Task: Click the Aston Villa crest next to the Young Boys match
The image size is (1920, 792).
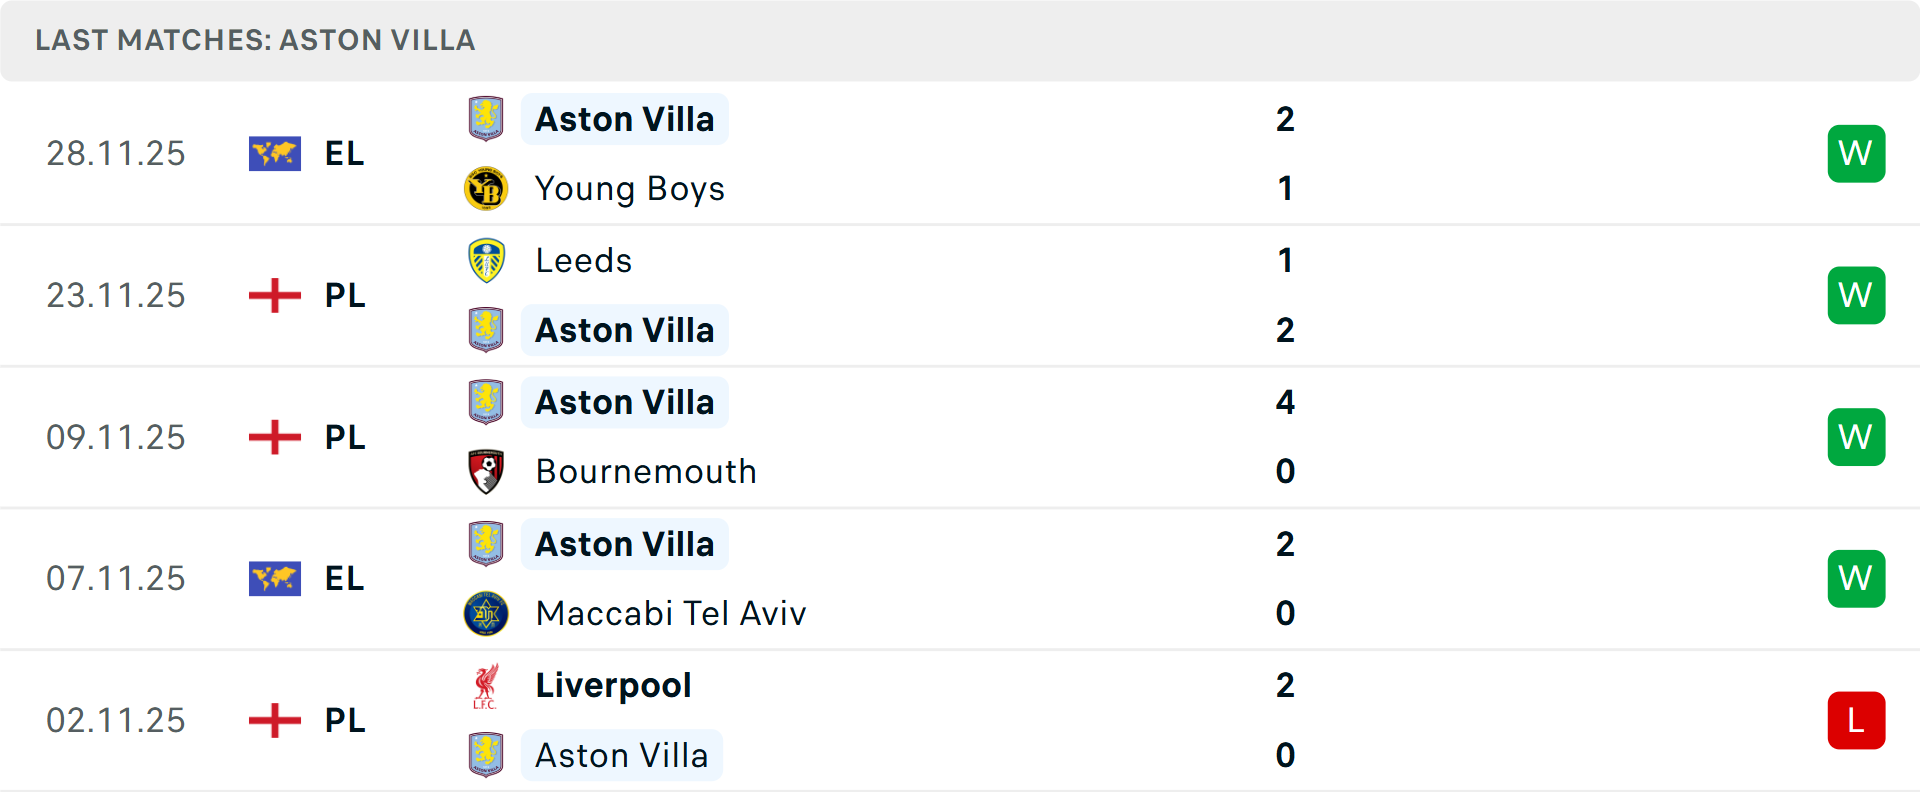Action: pyautogui.click(x=486, y=118)
